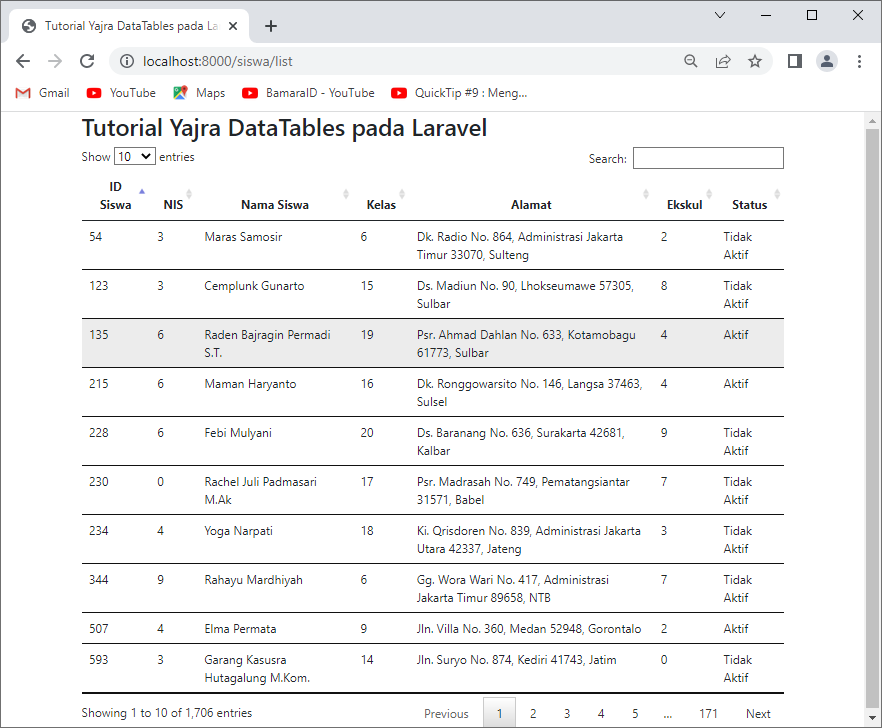Expand the Show entries dropdown
The width and height of the screenshot is (882, 728).
134,157
